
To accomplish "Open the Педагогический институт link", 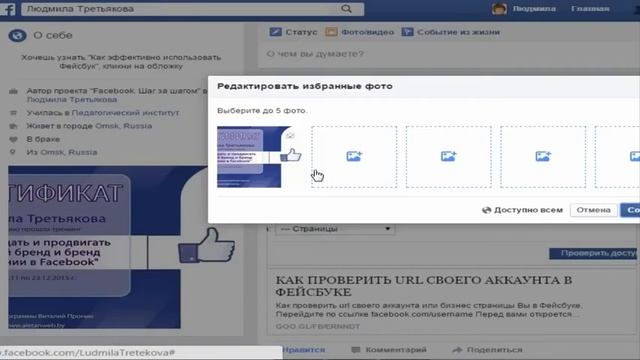I will coord(125,113).
